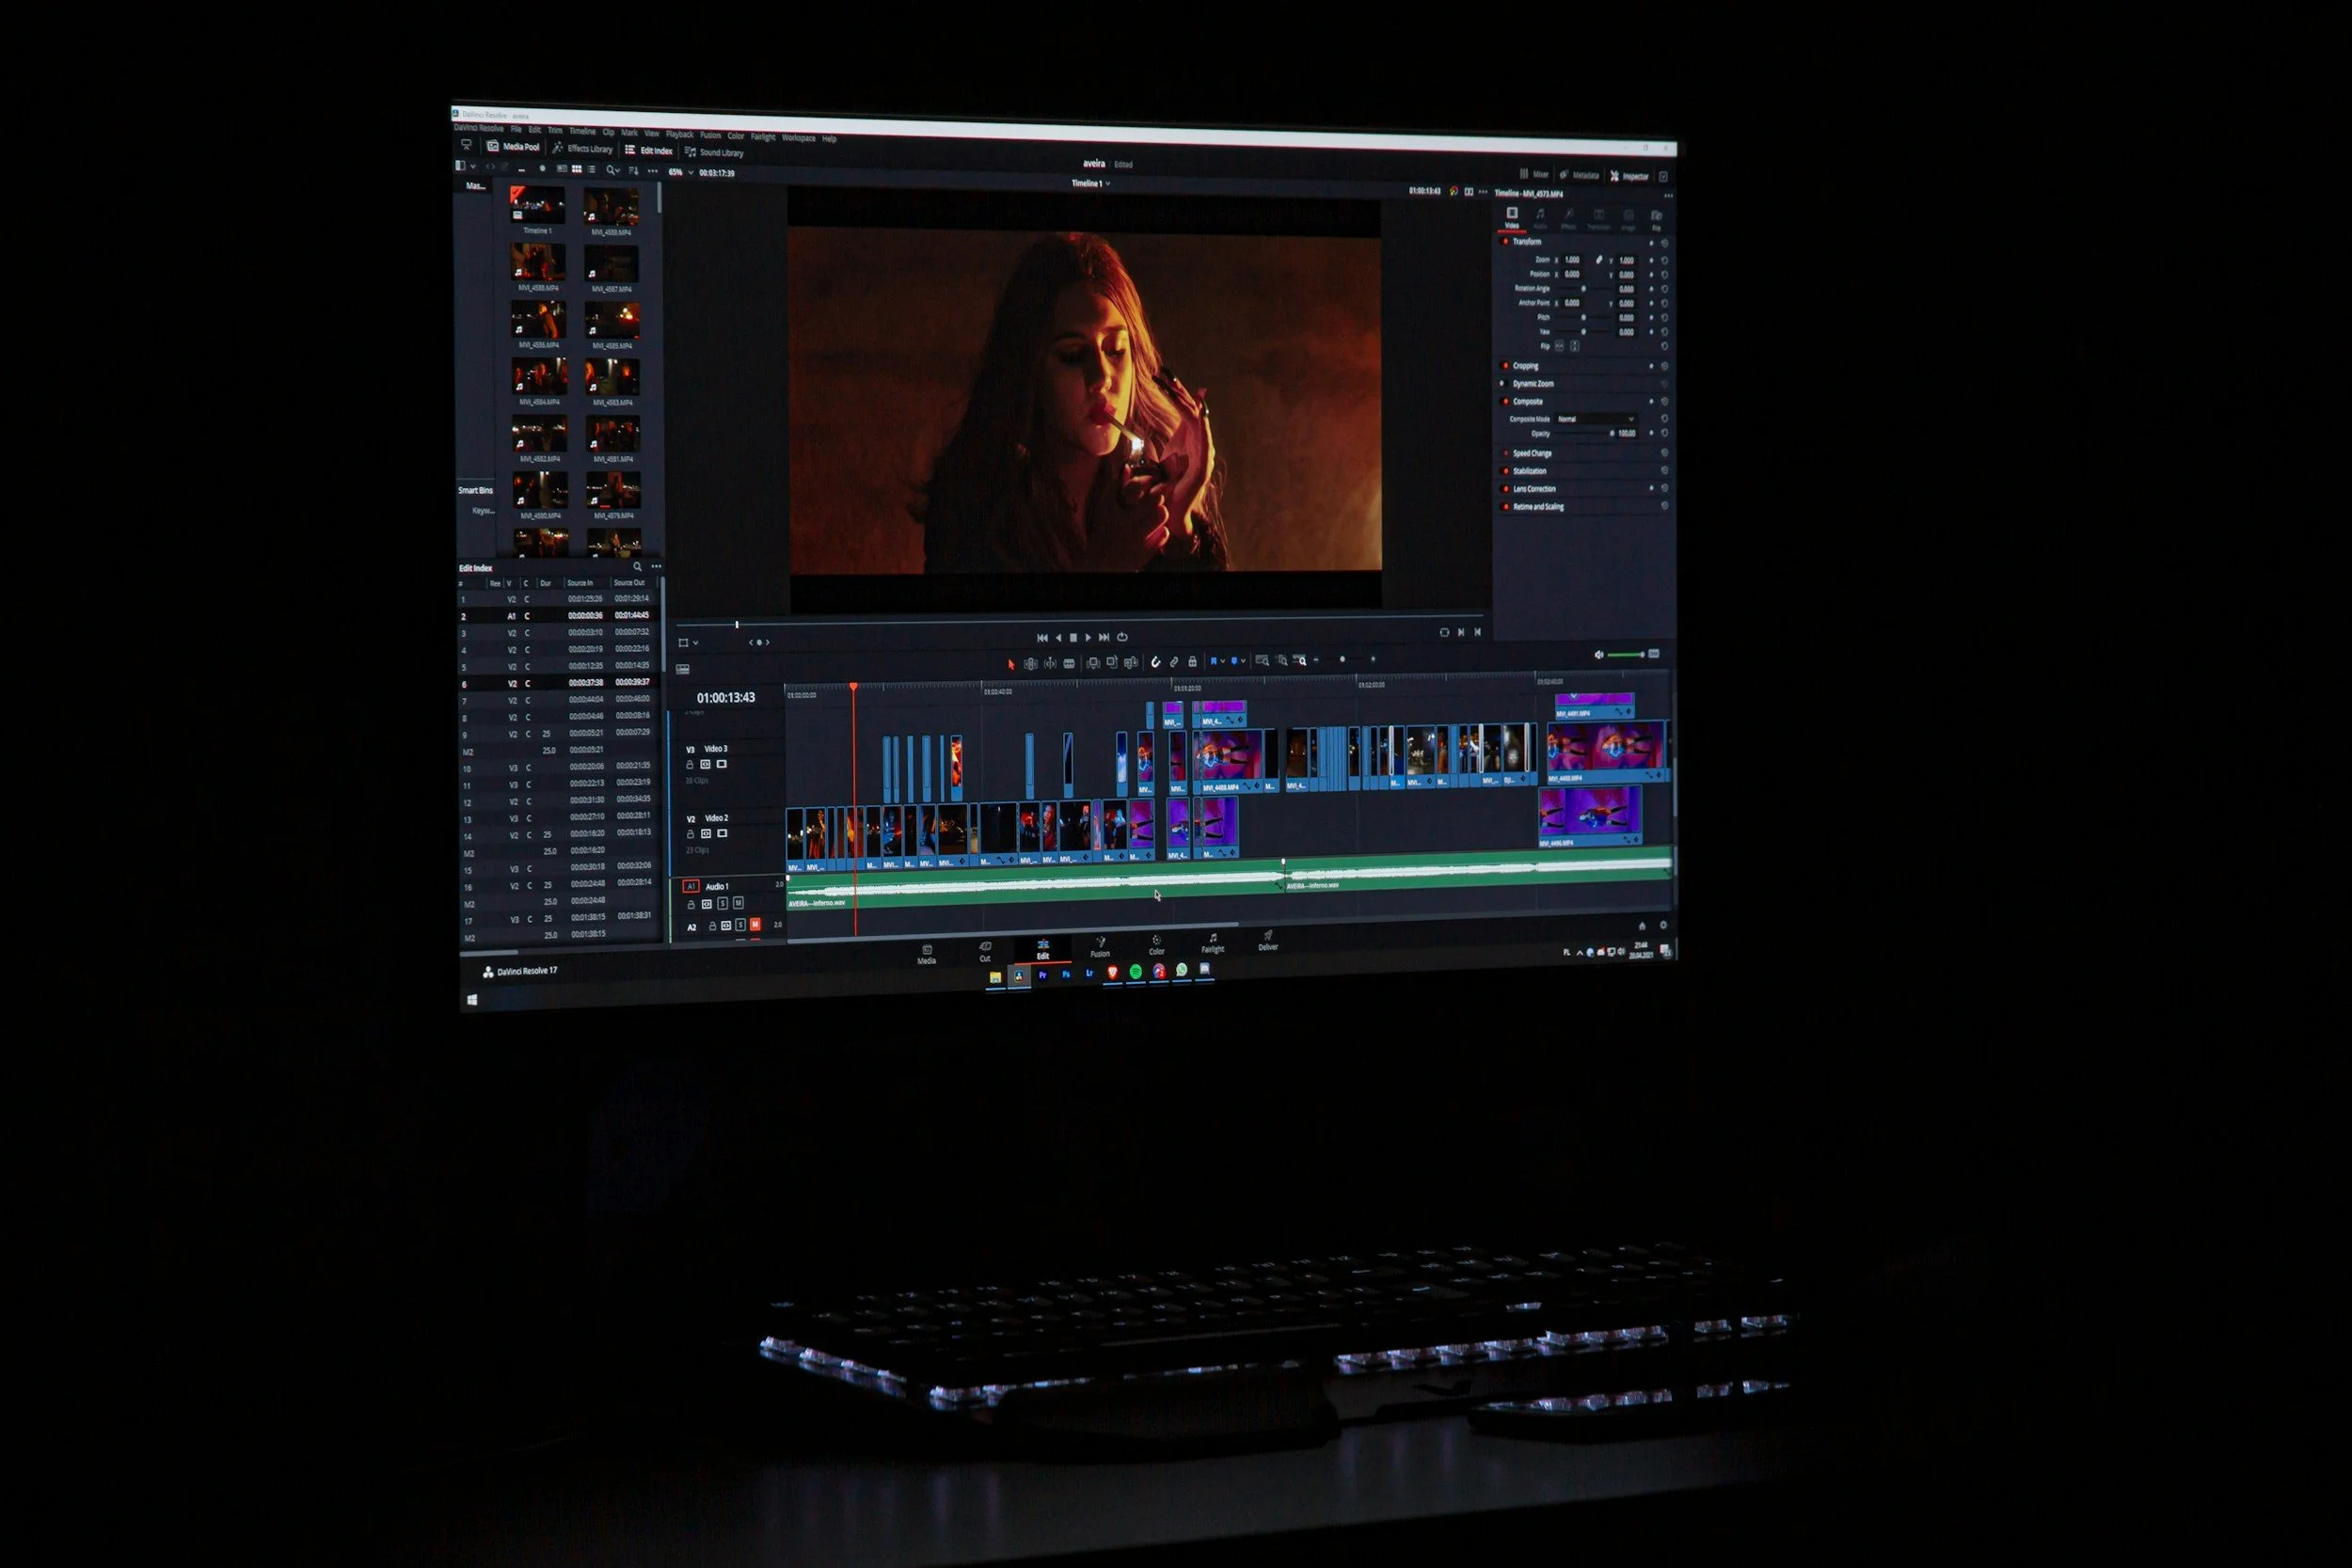Click the custom zoom icon
This screenshot has width=2352, height=1568.
(1300, 660)
